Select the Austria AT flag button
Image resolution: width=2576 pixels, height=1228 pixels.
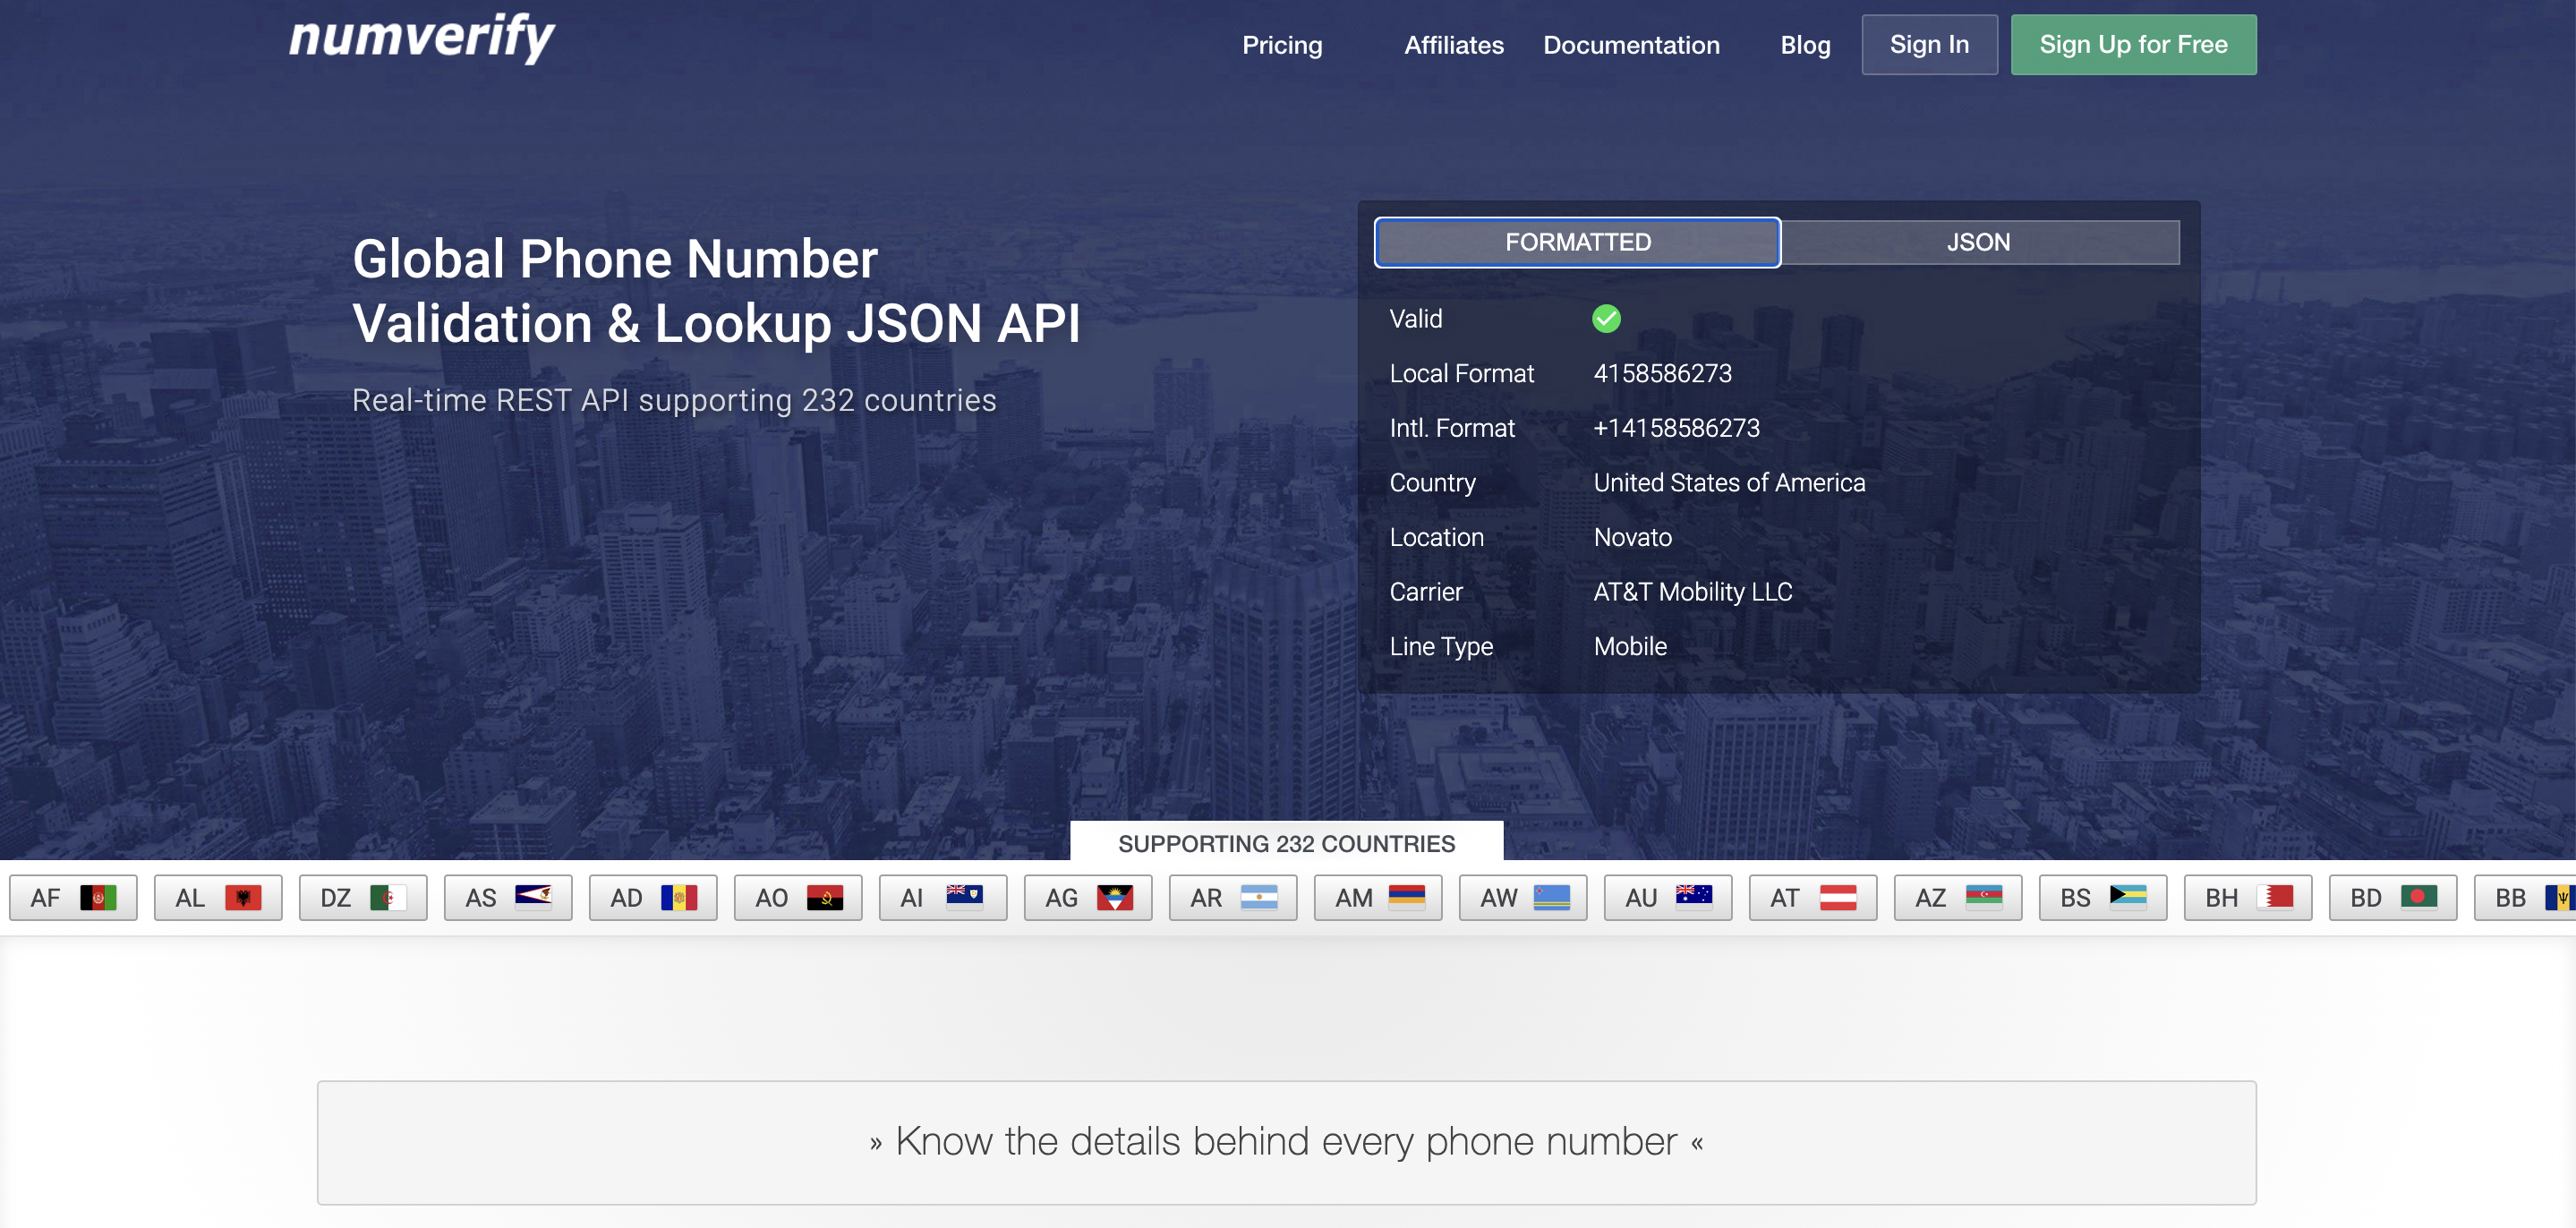click(1812, 897)
